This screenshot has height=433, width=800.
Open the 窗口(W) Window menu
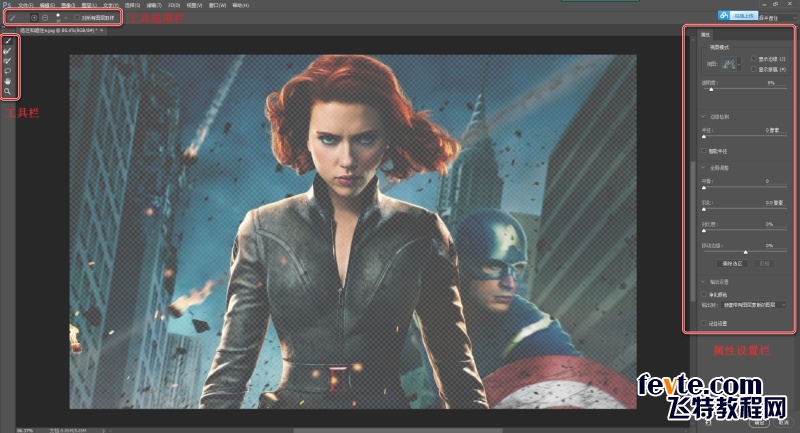coord(217,5)
